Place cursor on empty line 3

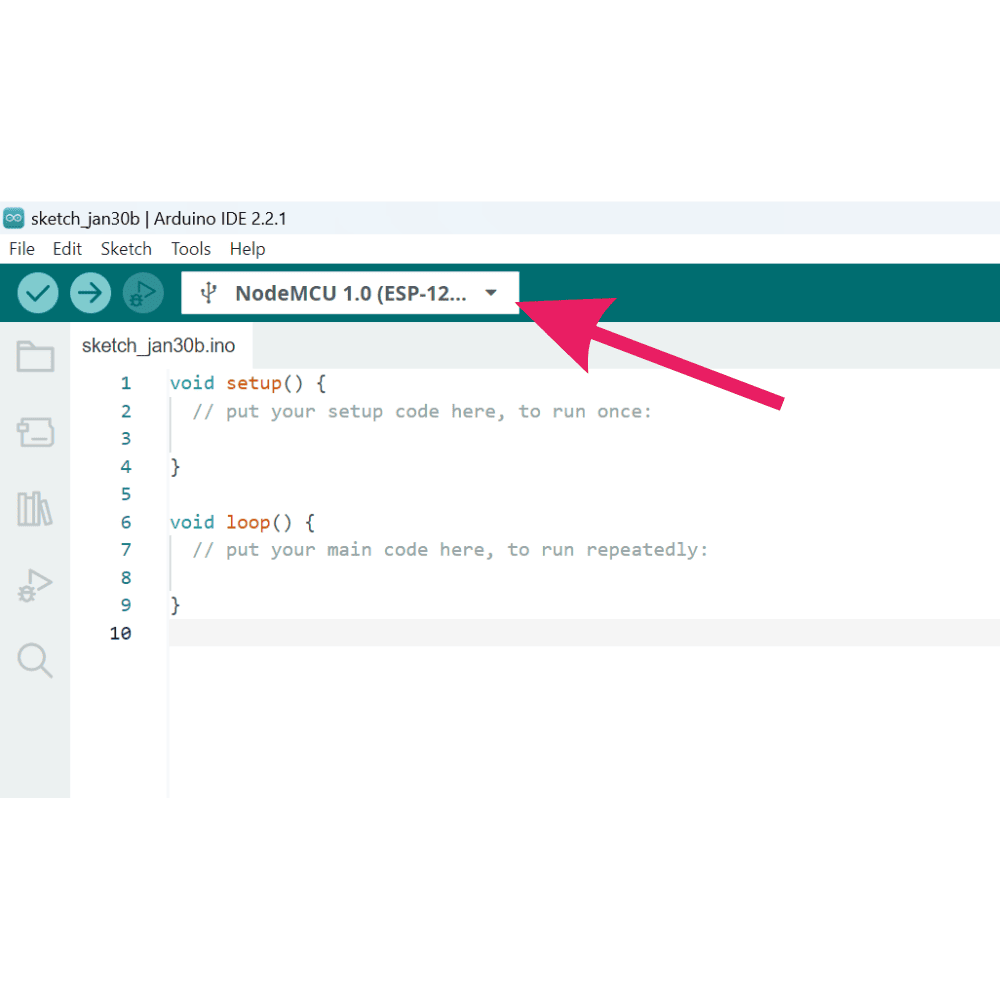(x=584, y=439)
